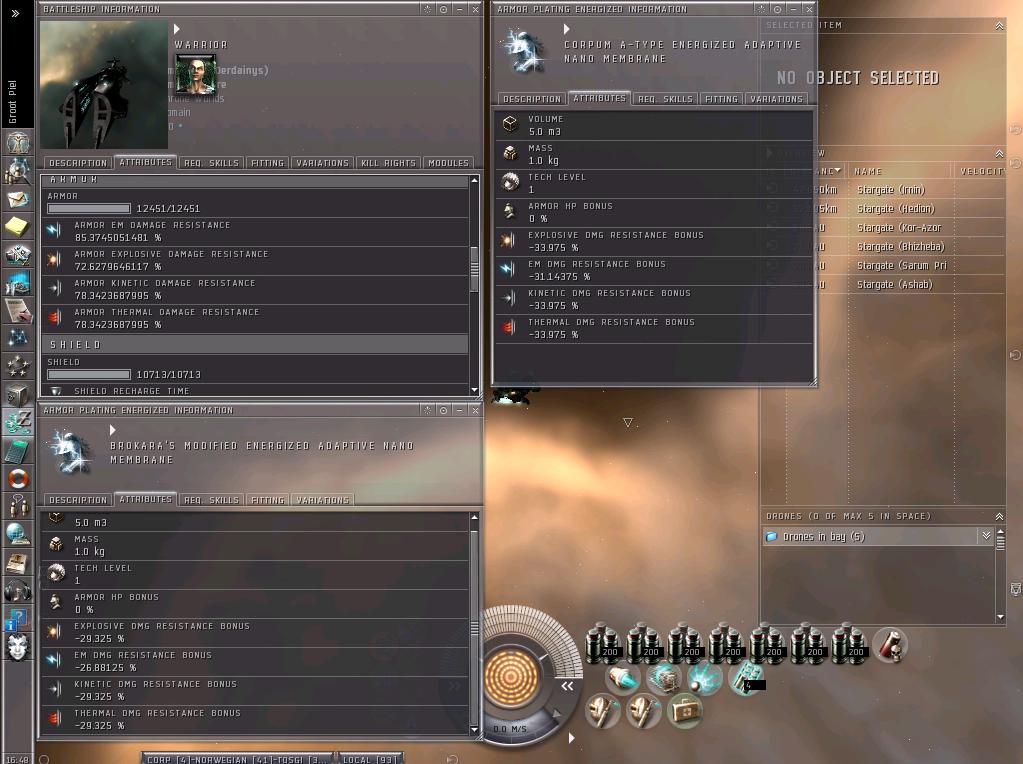Collapse the Shield attributes section header
Screen dimensions: 1023x764
click(256, 344)
